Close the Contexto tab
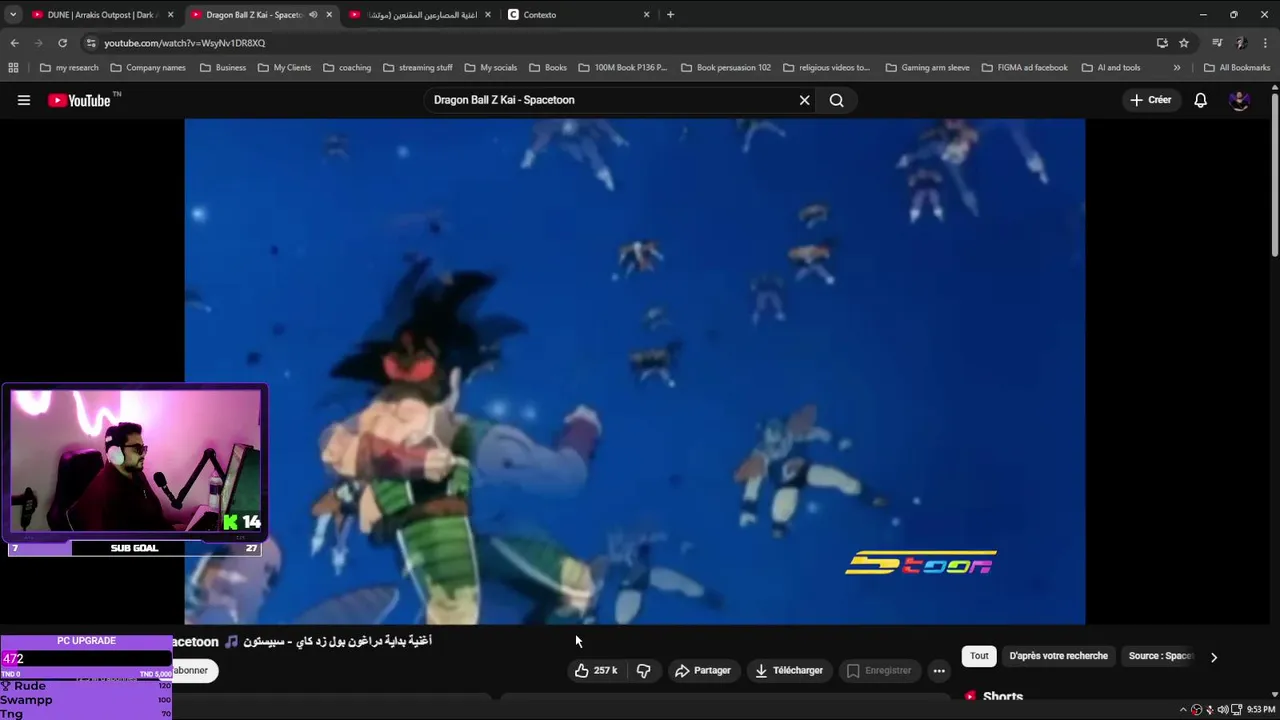Image resolution: width=1280 pixels, height=720 pixels. point(646,15)
